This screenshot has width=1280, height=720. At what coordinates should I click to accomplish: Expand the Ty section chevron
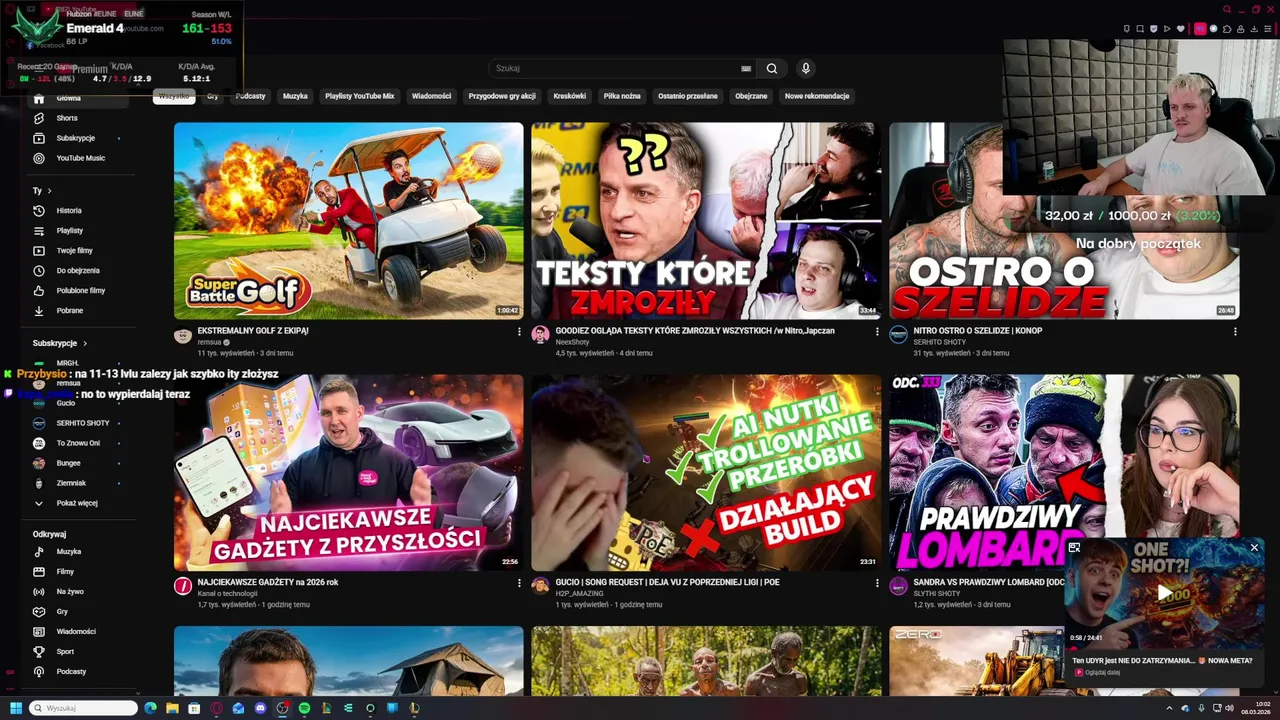coord(49,191)
